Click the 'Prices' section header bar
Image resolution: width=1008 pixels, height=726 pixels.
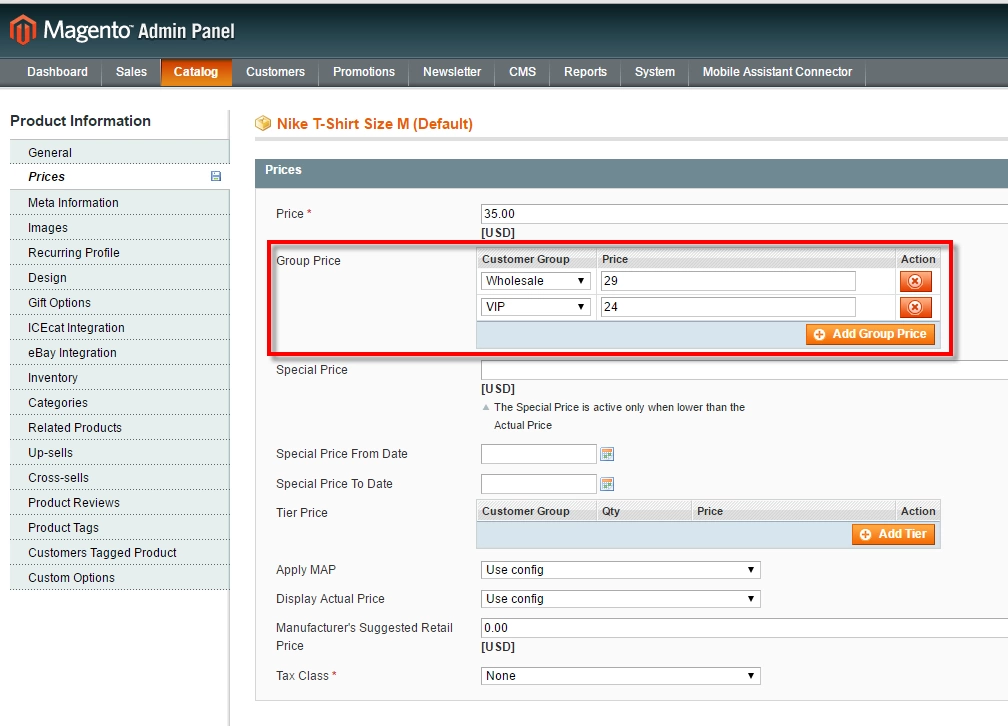[631, 174]
